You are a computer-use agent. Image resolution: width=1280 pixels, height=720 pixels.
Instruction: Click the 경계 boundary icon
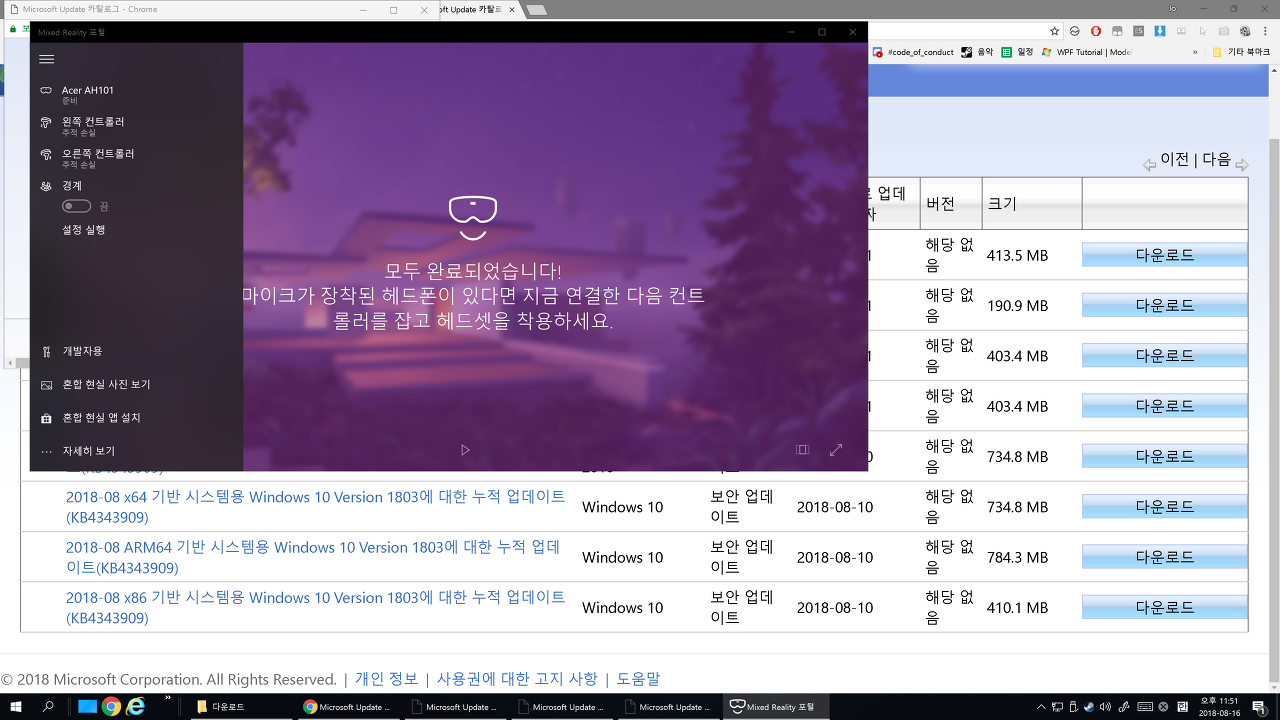46,186
